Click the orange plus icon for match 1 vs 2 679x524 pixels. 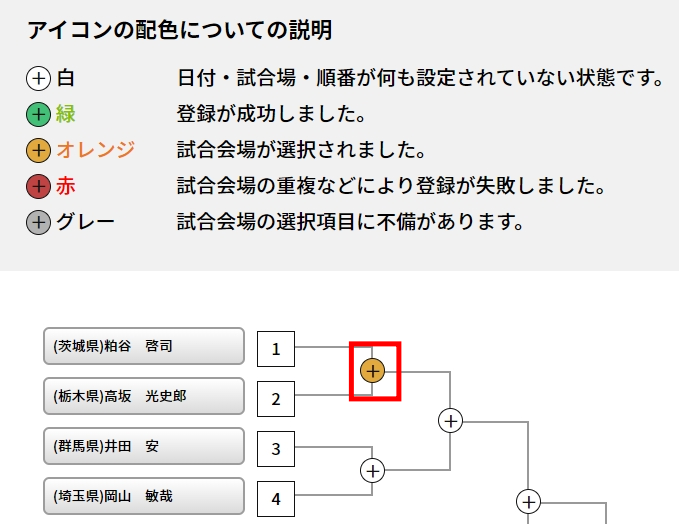pos(373,371)
